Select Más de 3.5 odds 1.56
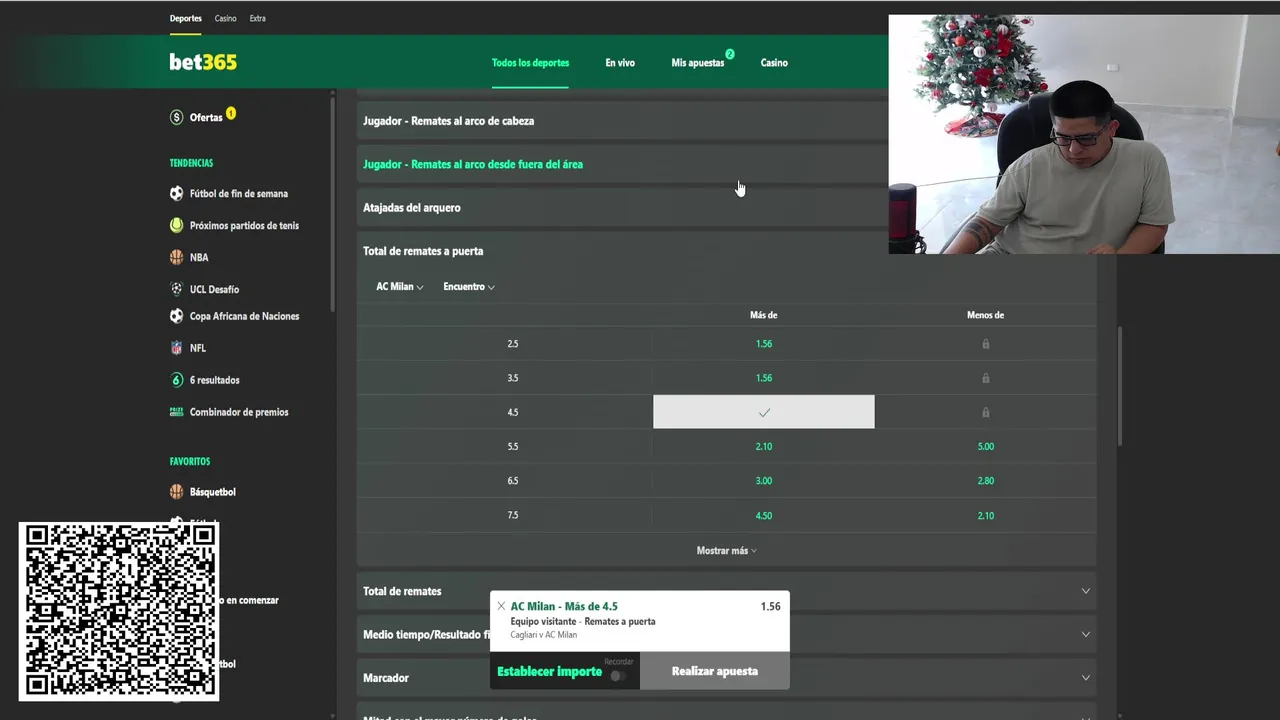This screenshot has height=720, width=1280. (x=764, y=378)
